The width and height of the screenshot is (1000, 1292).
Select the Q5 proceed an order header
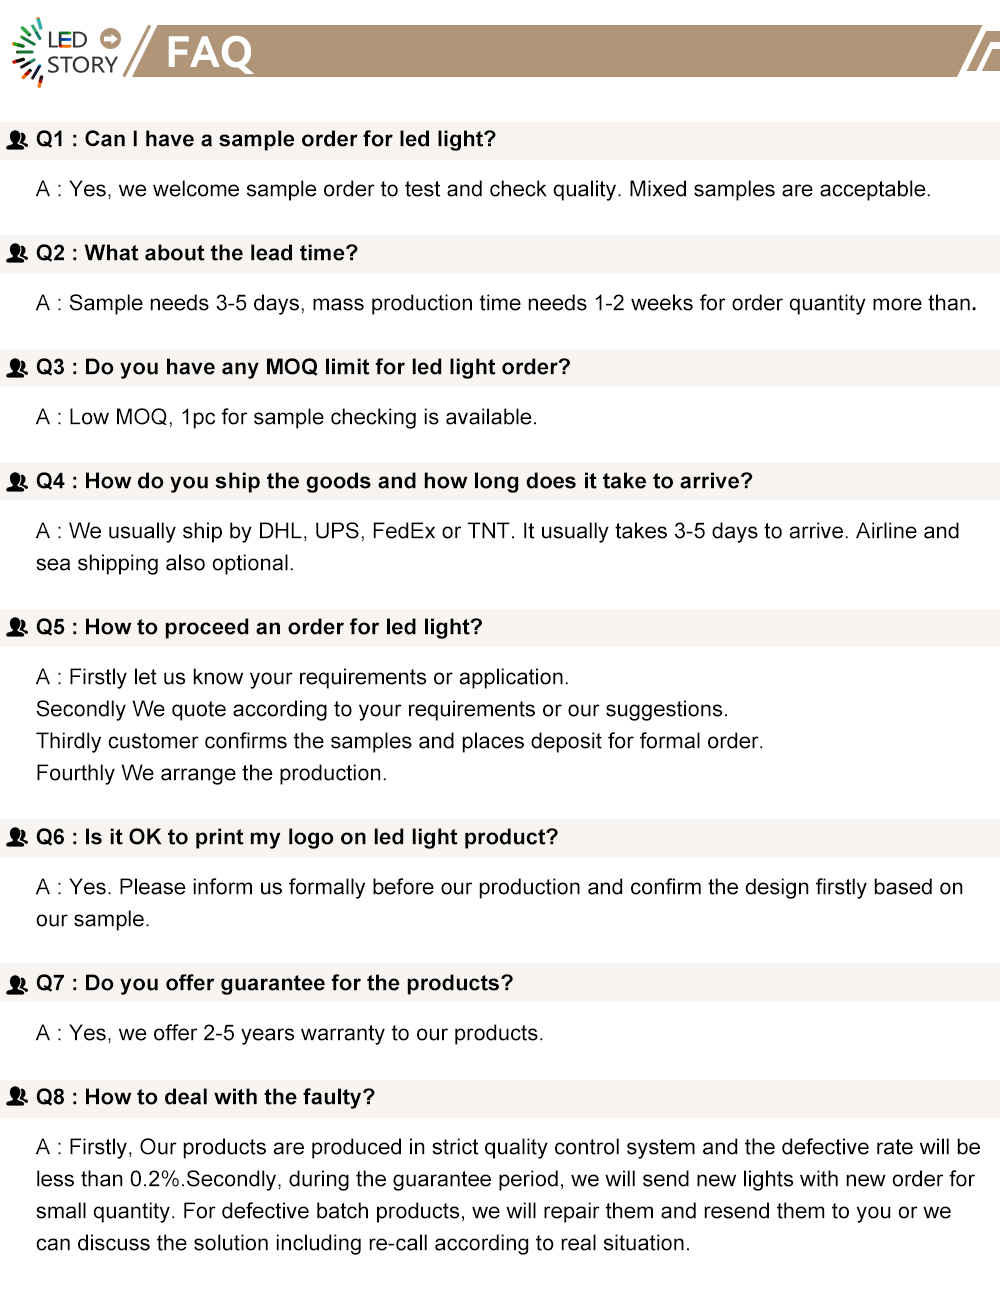tap(500, 628)
